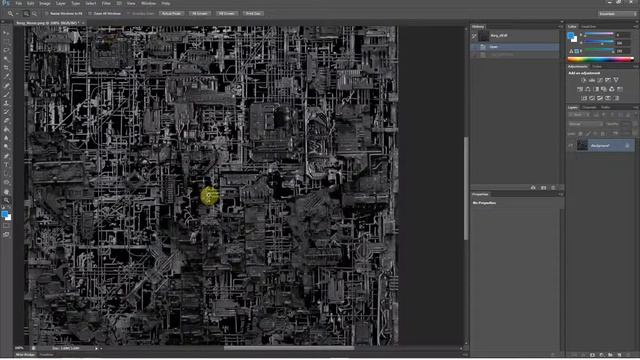Select the Clone Stamp tool
This screenshot has width=640, height=360.
(6, 103)
